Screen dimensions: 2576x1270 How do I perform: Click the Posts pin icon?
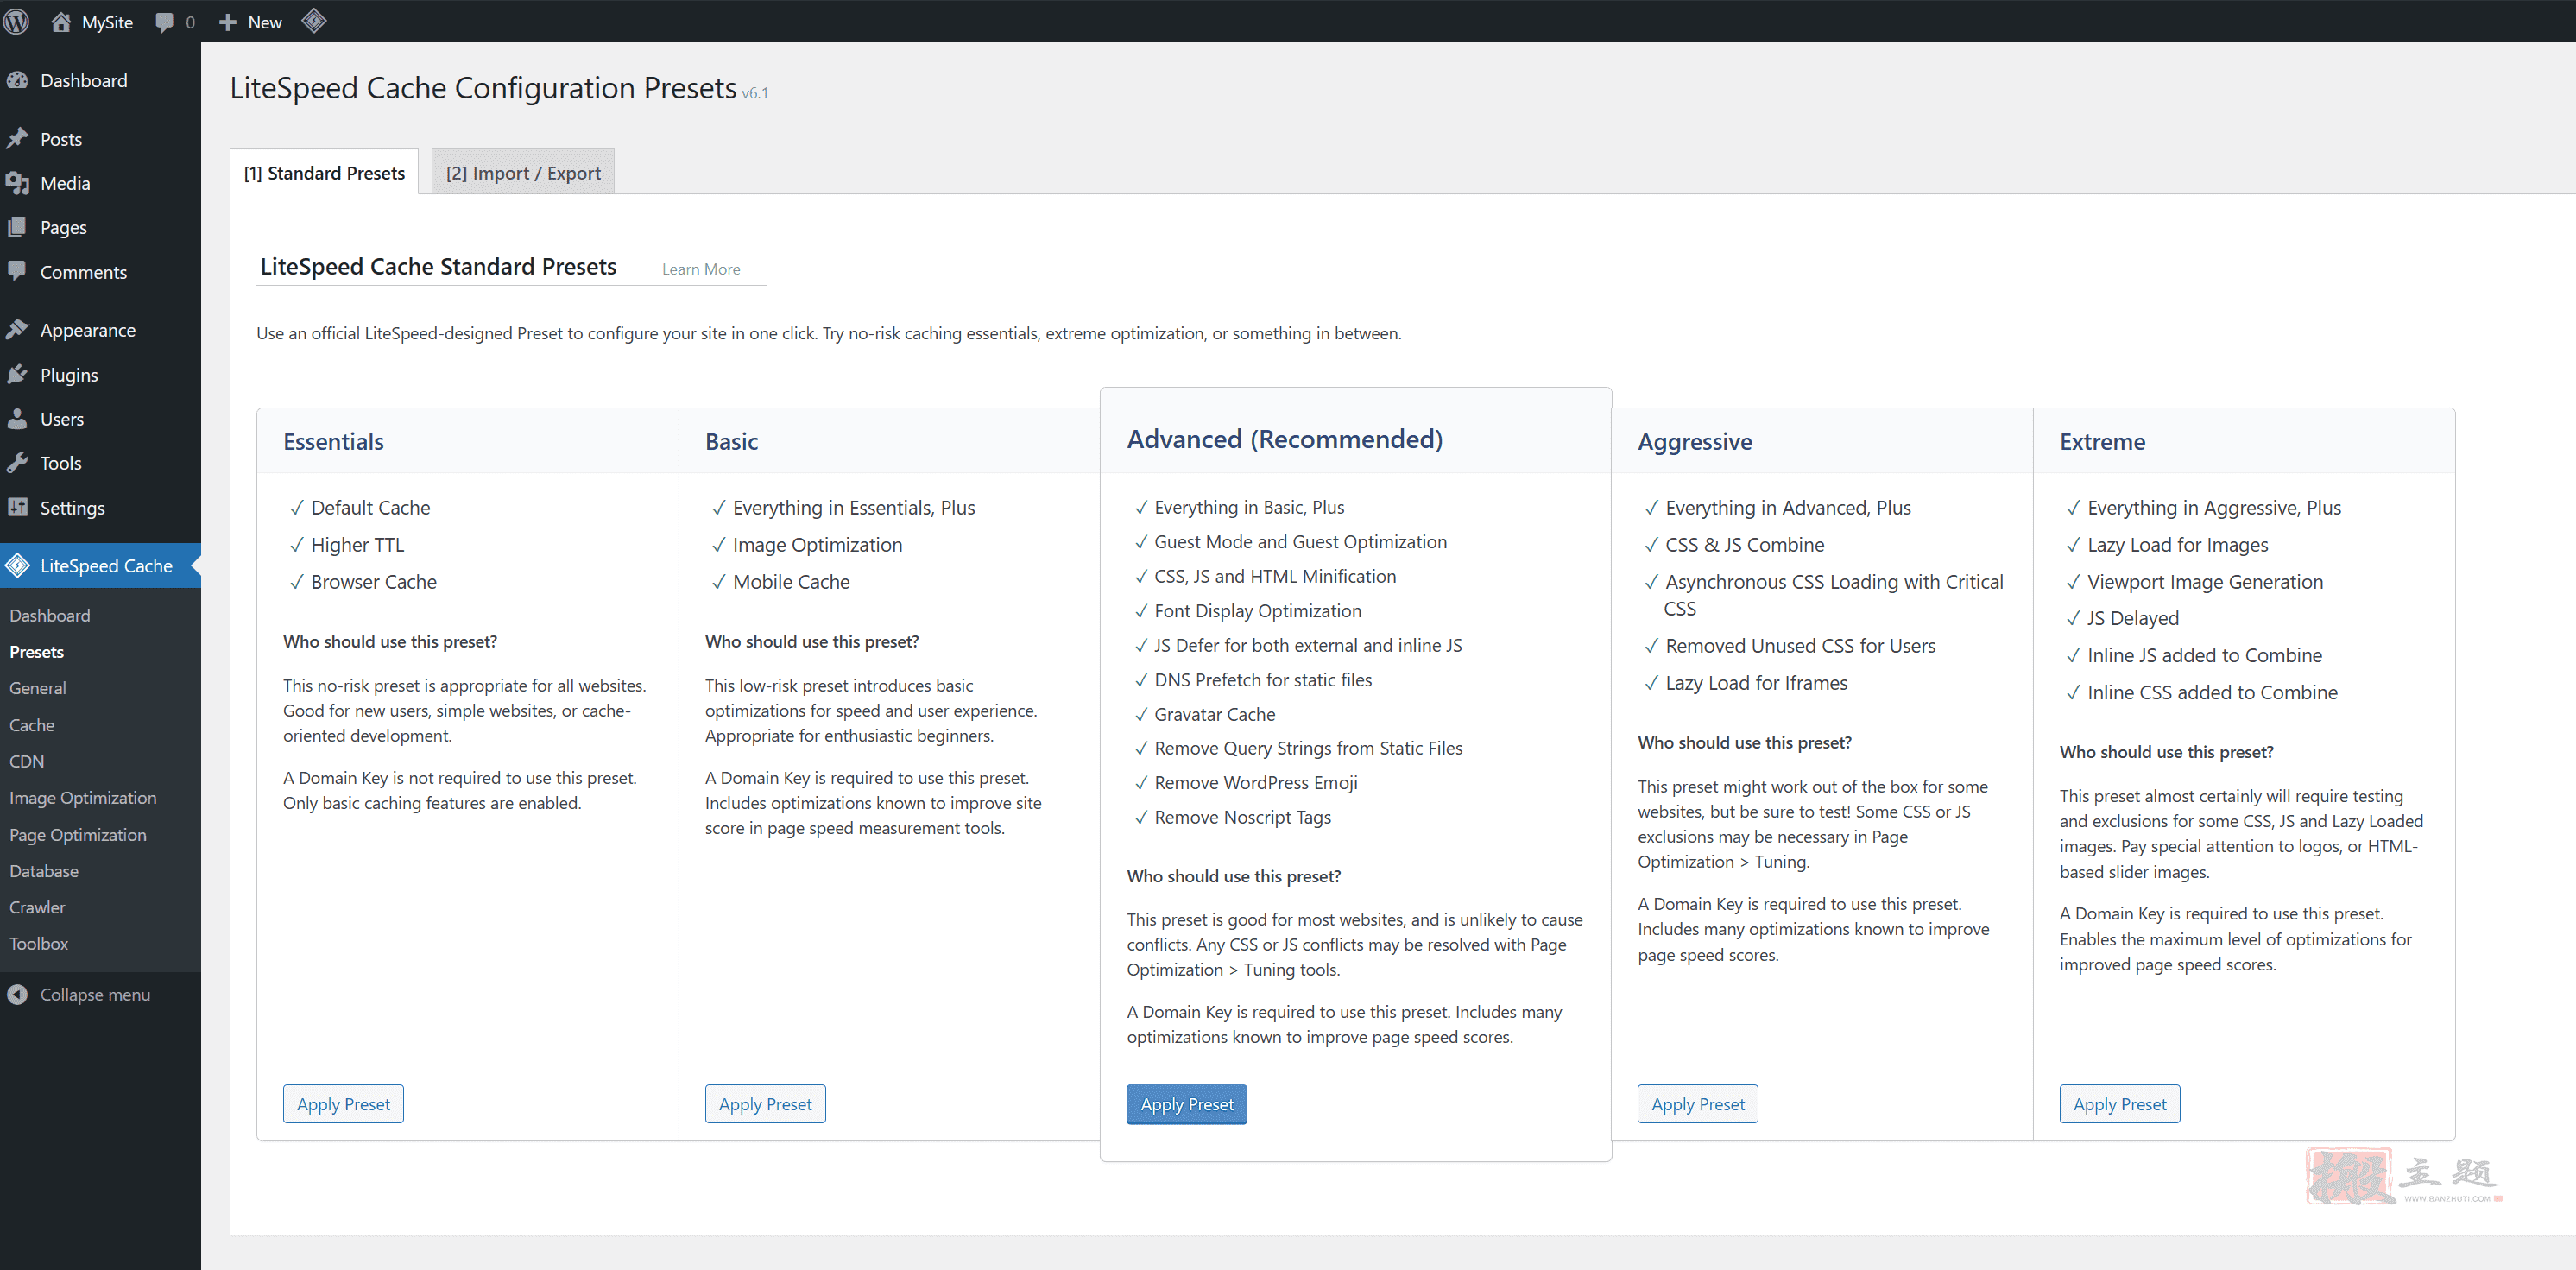click(x=17, y=139)
